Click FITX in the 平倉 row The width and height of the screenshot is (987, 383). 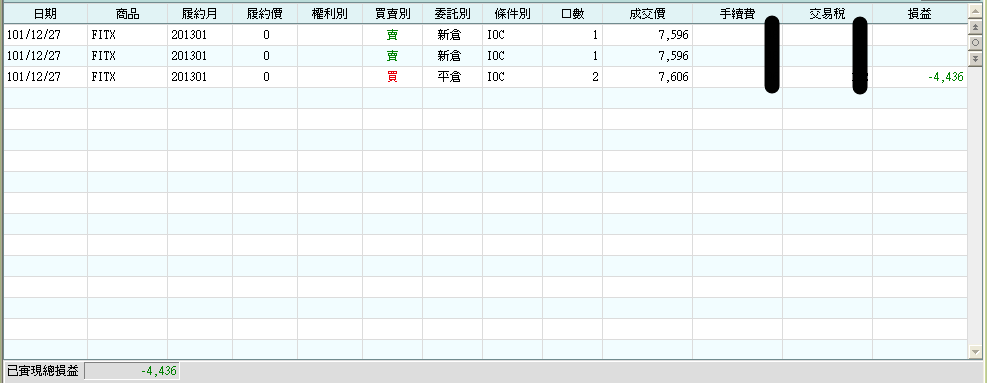pos(128,77)
